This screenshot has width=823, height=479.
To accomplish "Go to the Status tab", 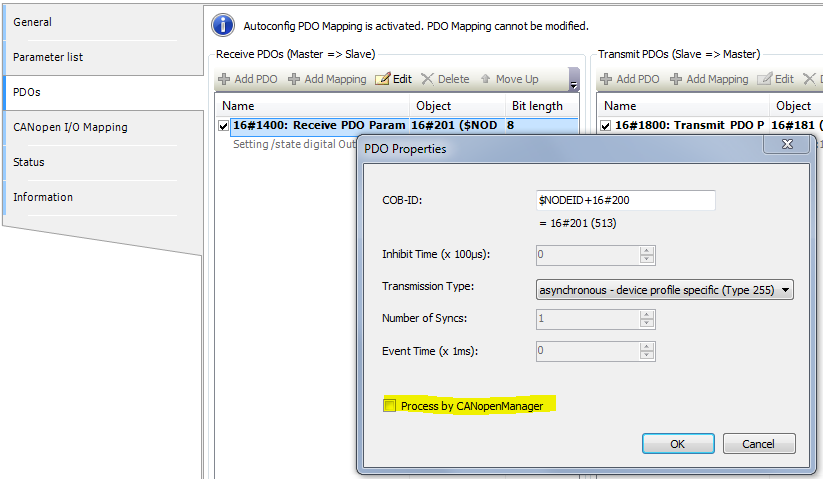I will click(x=103, y=162).
